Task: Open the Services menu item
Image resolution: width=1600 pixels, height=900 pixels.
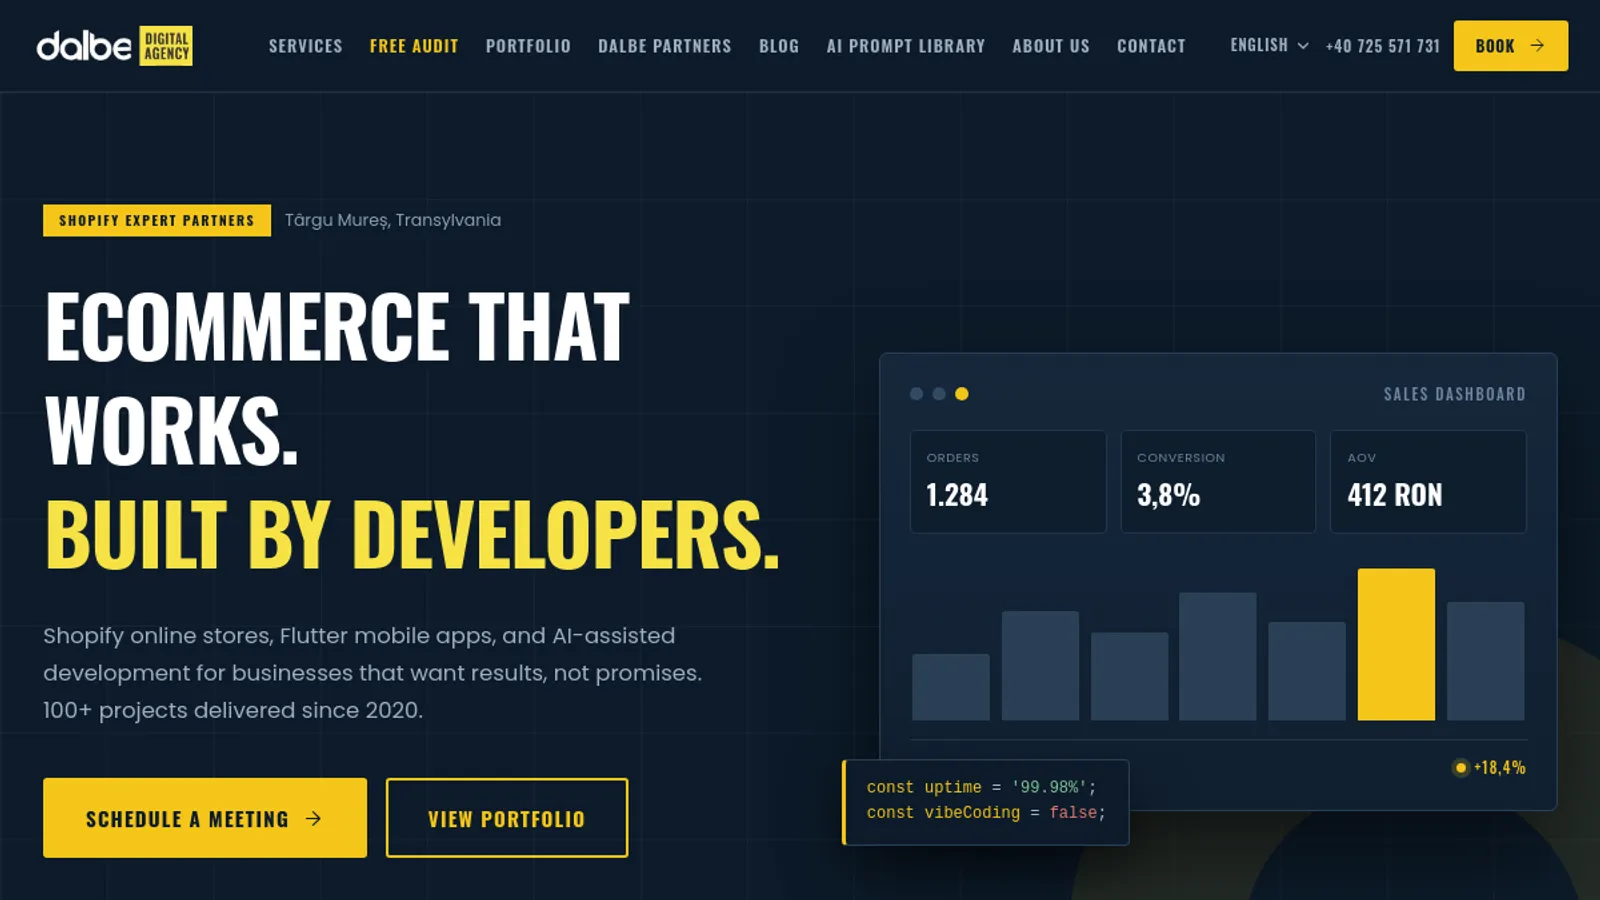Action: [305, 46]
